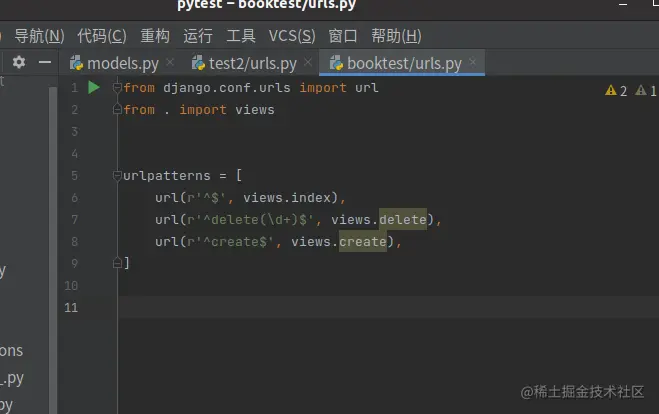Click the Python file icon on booktest/urls.py tab
Screen dimensions: 659x414
point(336,63)
